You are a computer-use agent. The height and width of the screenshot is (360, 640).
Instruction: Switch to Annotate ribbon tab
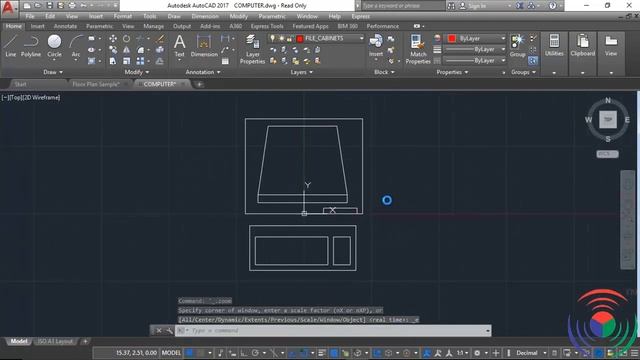(65, 26)
